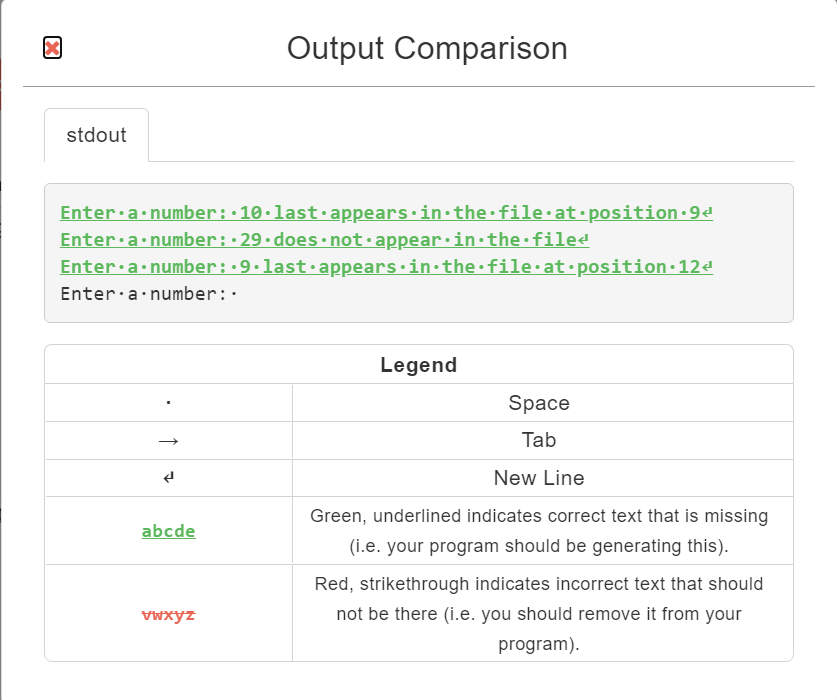Select the space dot symbol in legend
This screenshot has height=700, width=837.
coord(167,402)
